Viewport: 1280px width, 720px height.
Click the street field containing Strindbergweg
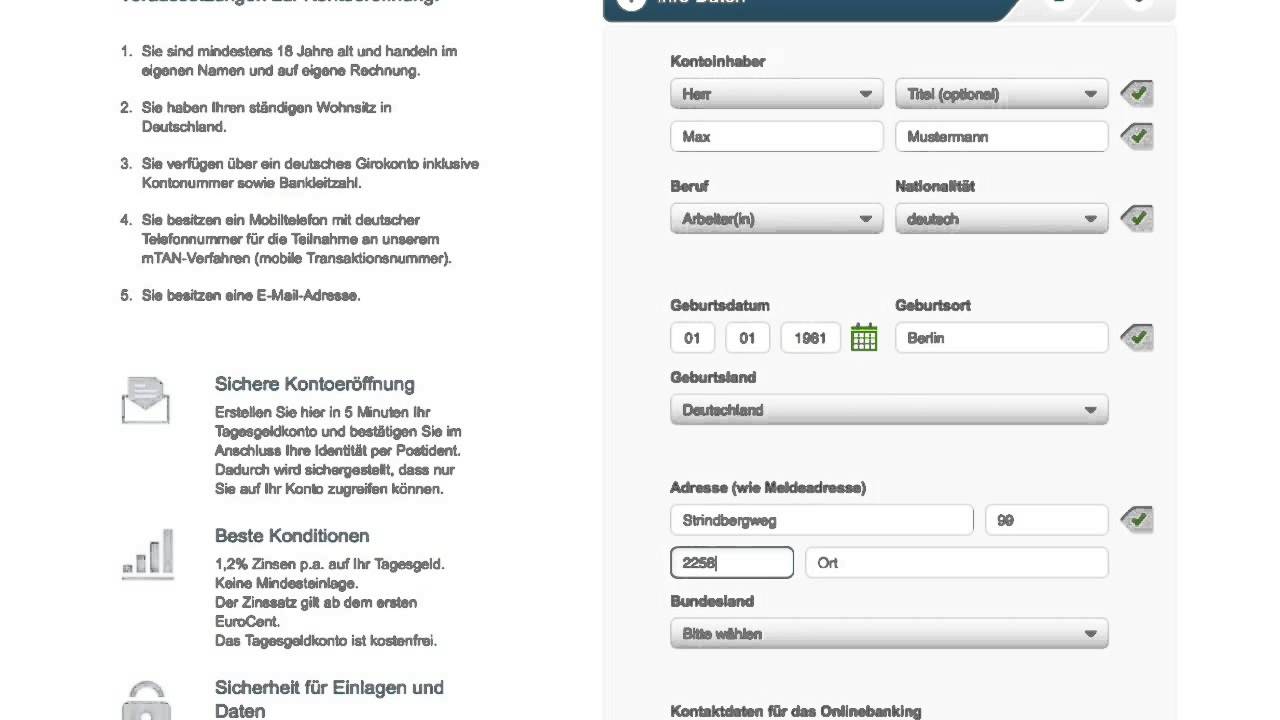click(x=821, y=520)
